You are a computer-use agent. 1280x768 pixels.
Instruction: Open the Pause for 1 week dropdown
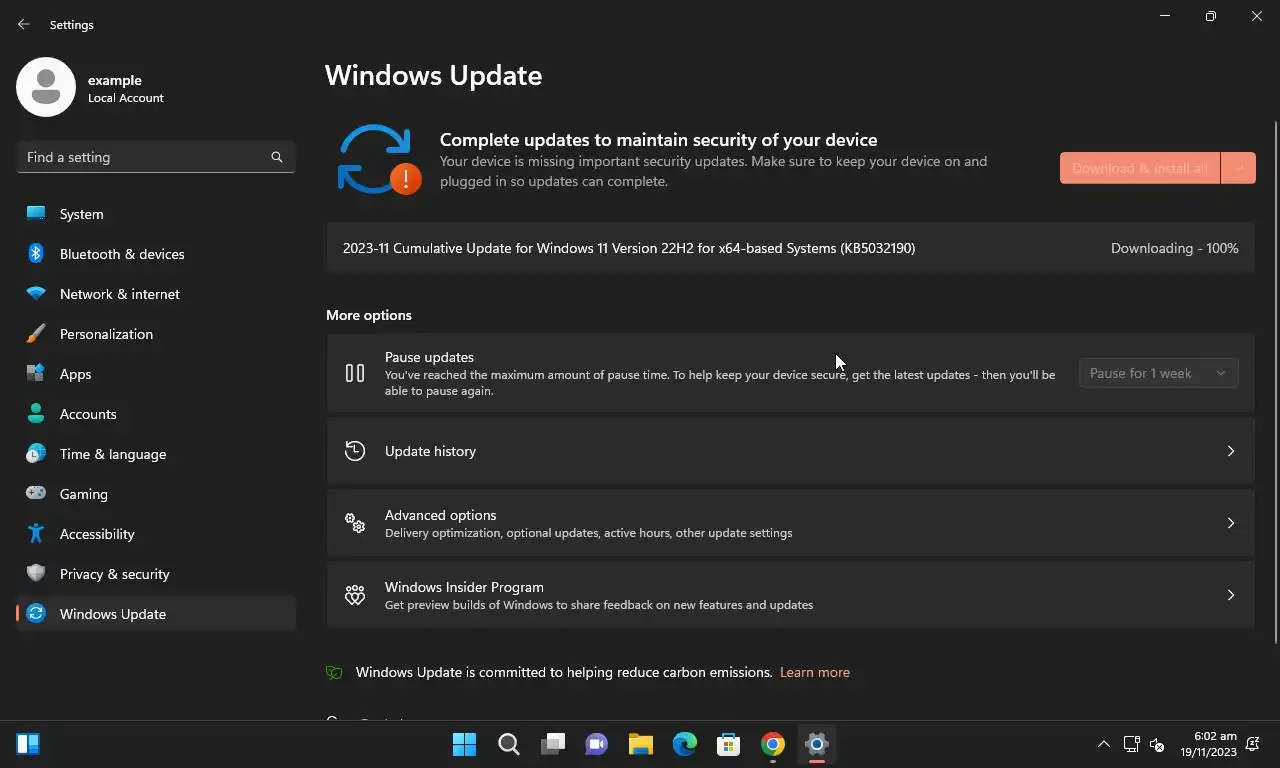[1159, 373]
